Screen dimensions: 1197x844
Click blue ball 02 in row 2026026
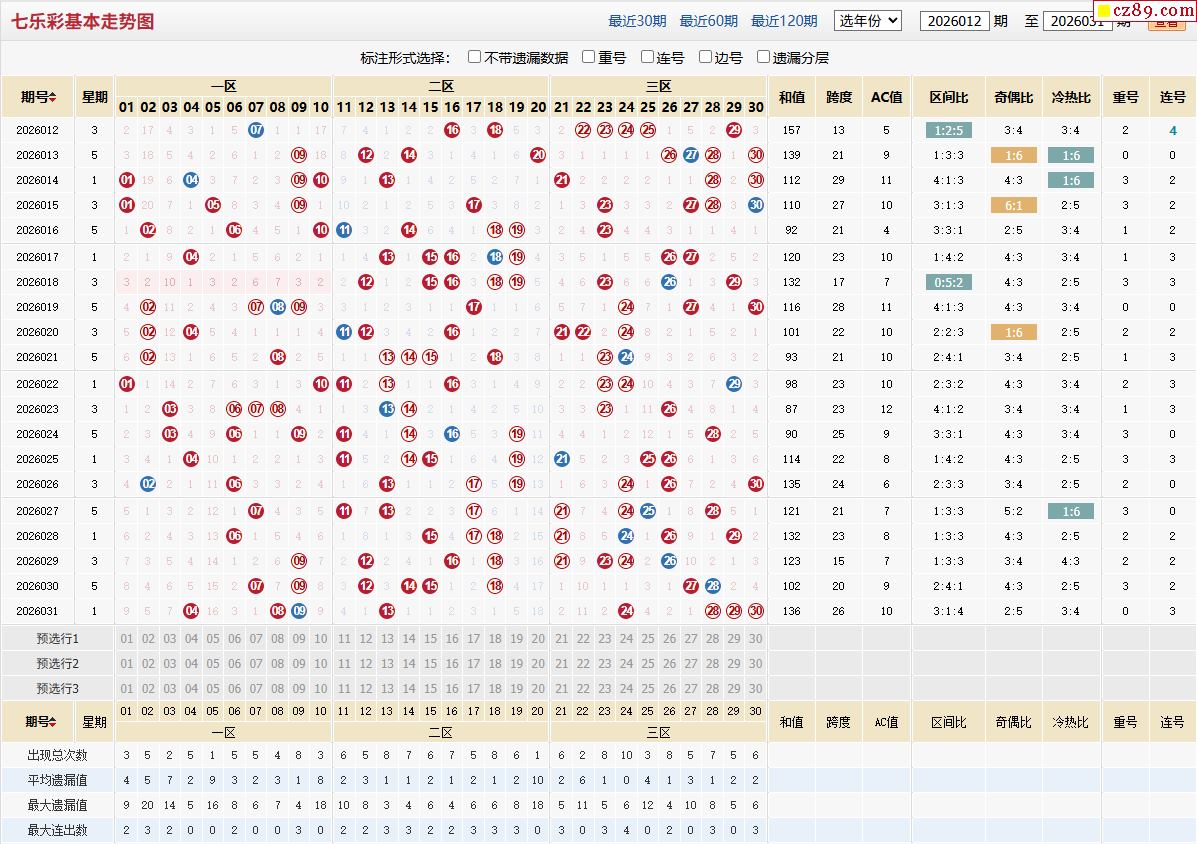coord(148,484)
